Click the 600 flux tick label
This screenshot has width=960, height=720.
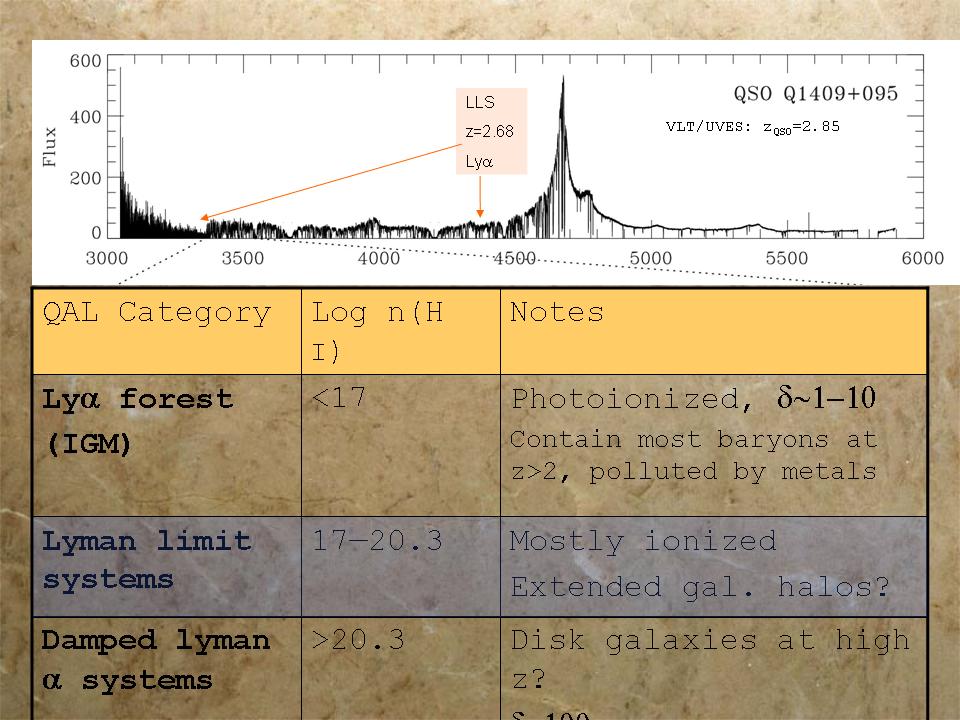[x=85, y=62]
